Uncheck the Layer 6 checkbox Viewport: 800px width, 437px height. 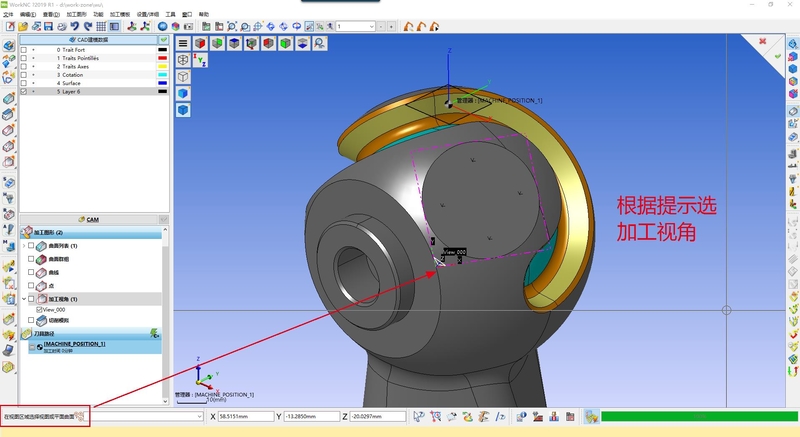24,91
